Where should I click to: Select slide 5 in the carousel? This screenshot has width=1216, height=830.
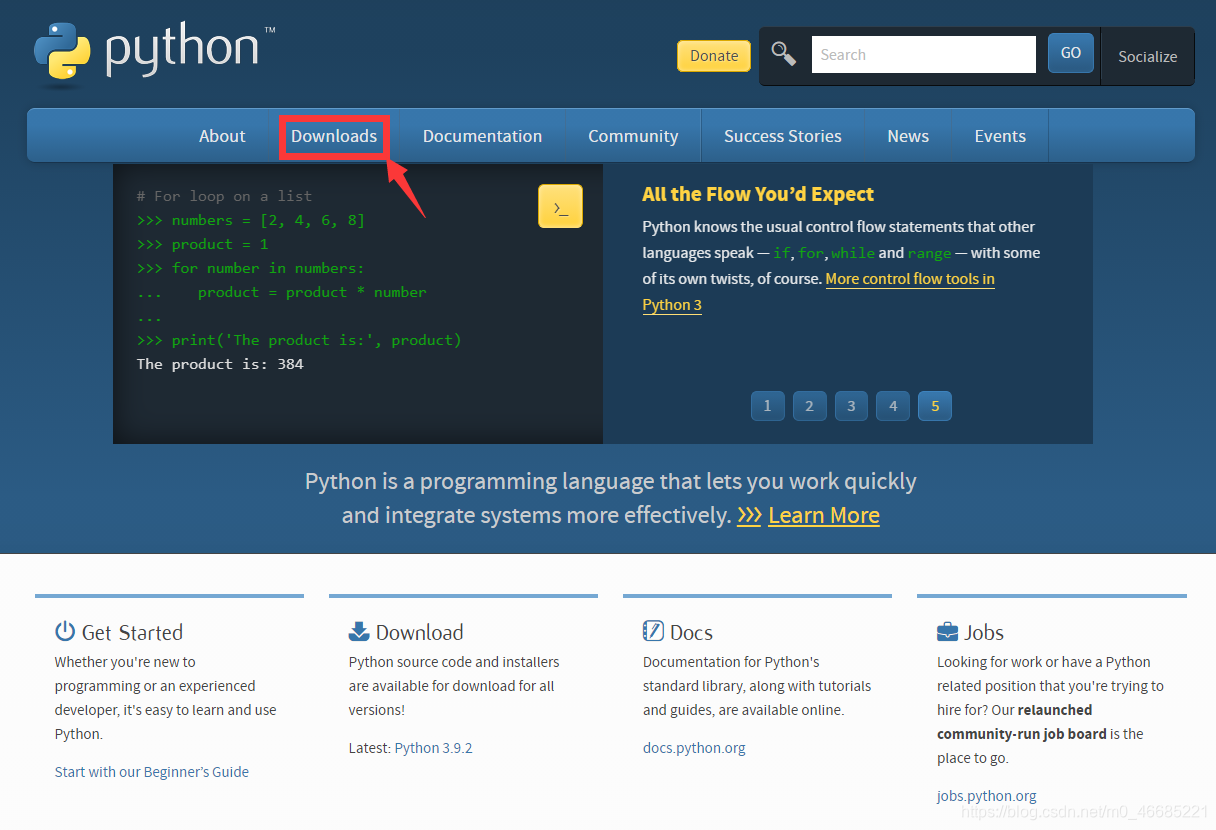click(935, 406)
